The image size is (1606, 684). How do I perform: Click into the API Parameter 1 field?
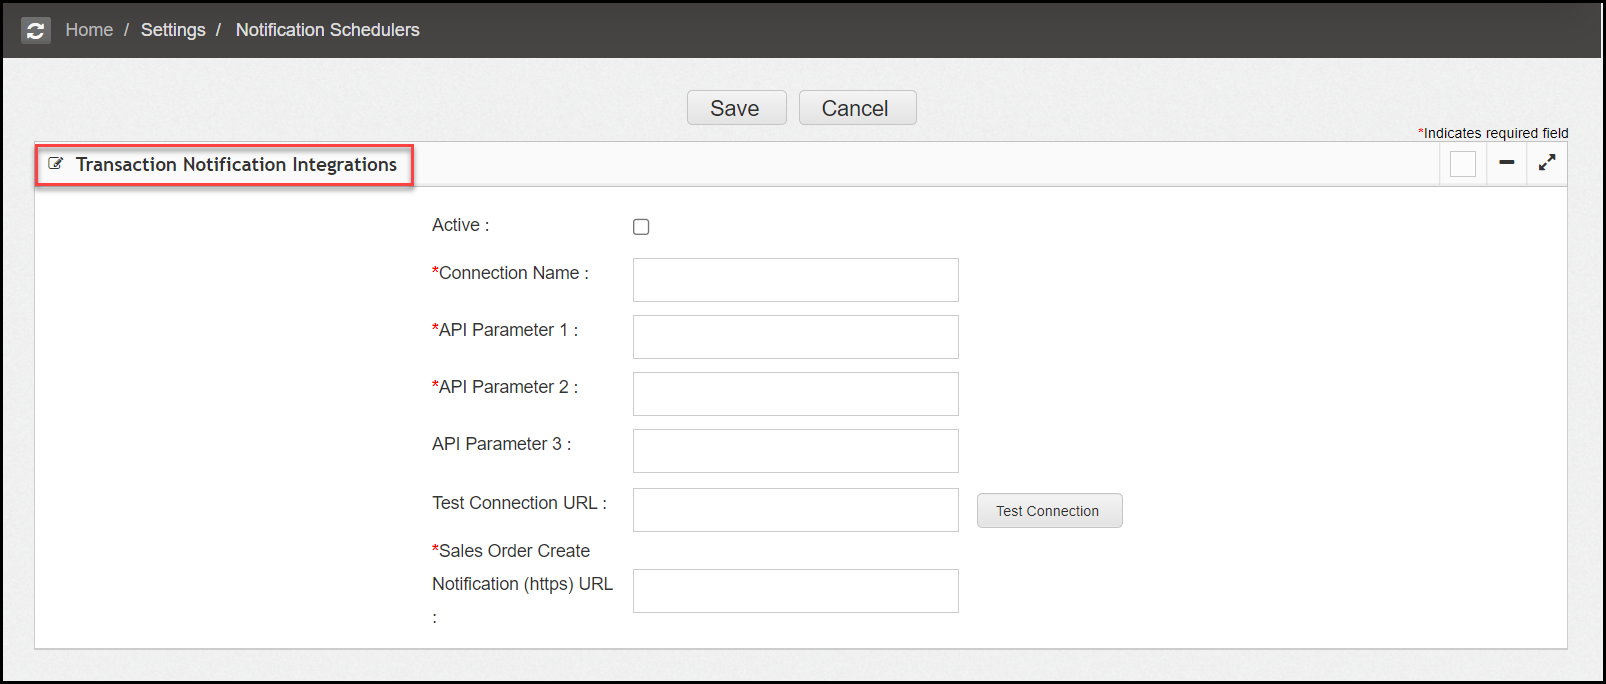click(795, 337)
